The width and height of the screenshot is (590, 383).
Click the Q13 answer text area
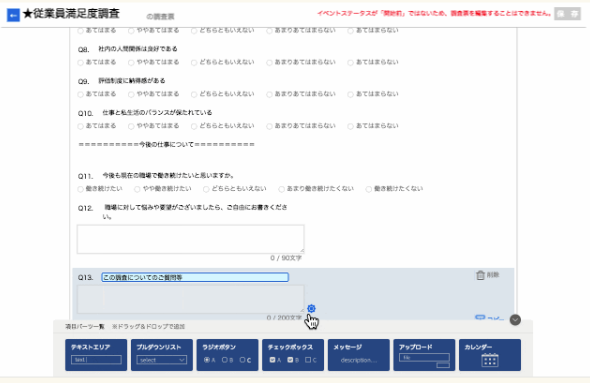point(190,299)
